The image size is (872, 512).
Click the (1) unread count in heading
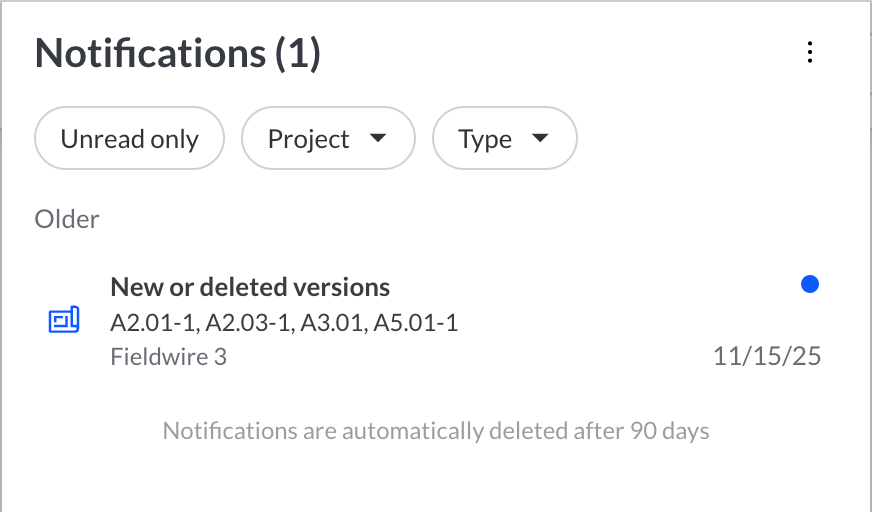coord(298,53)
